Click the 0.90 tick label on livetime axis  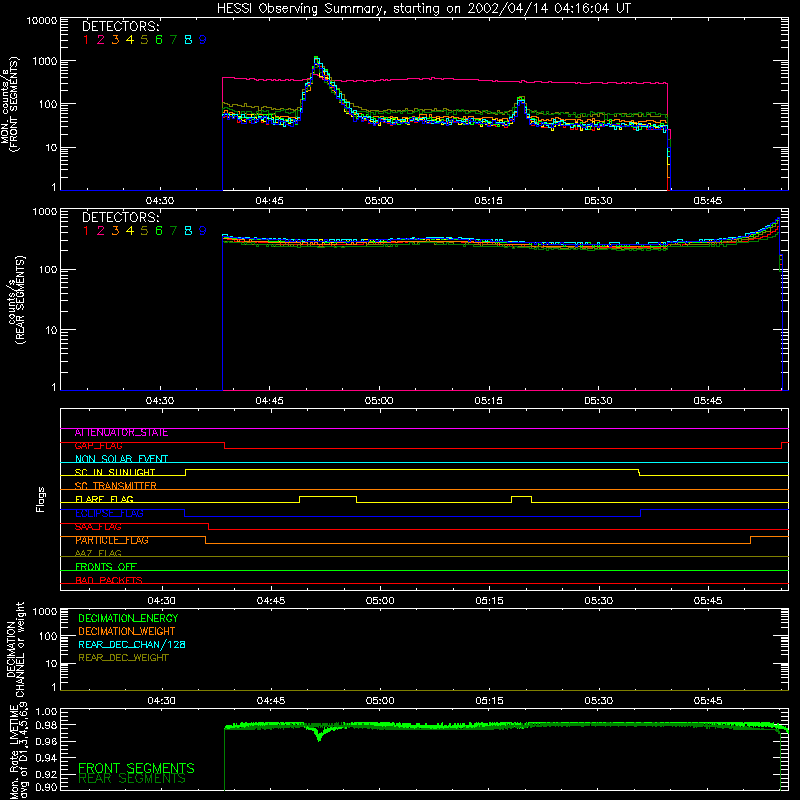point(46,787)
